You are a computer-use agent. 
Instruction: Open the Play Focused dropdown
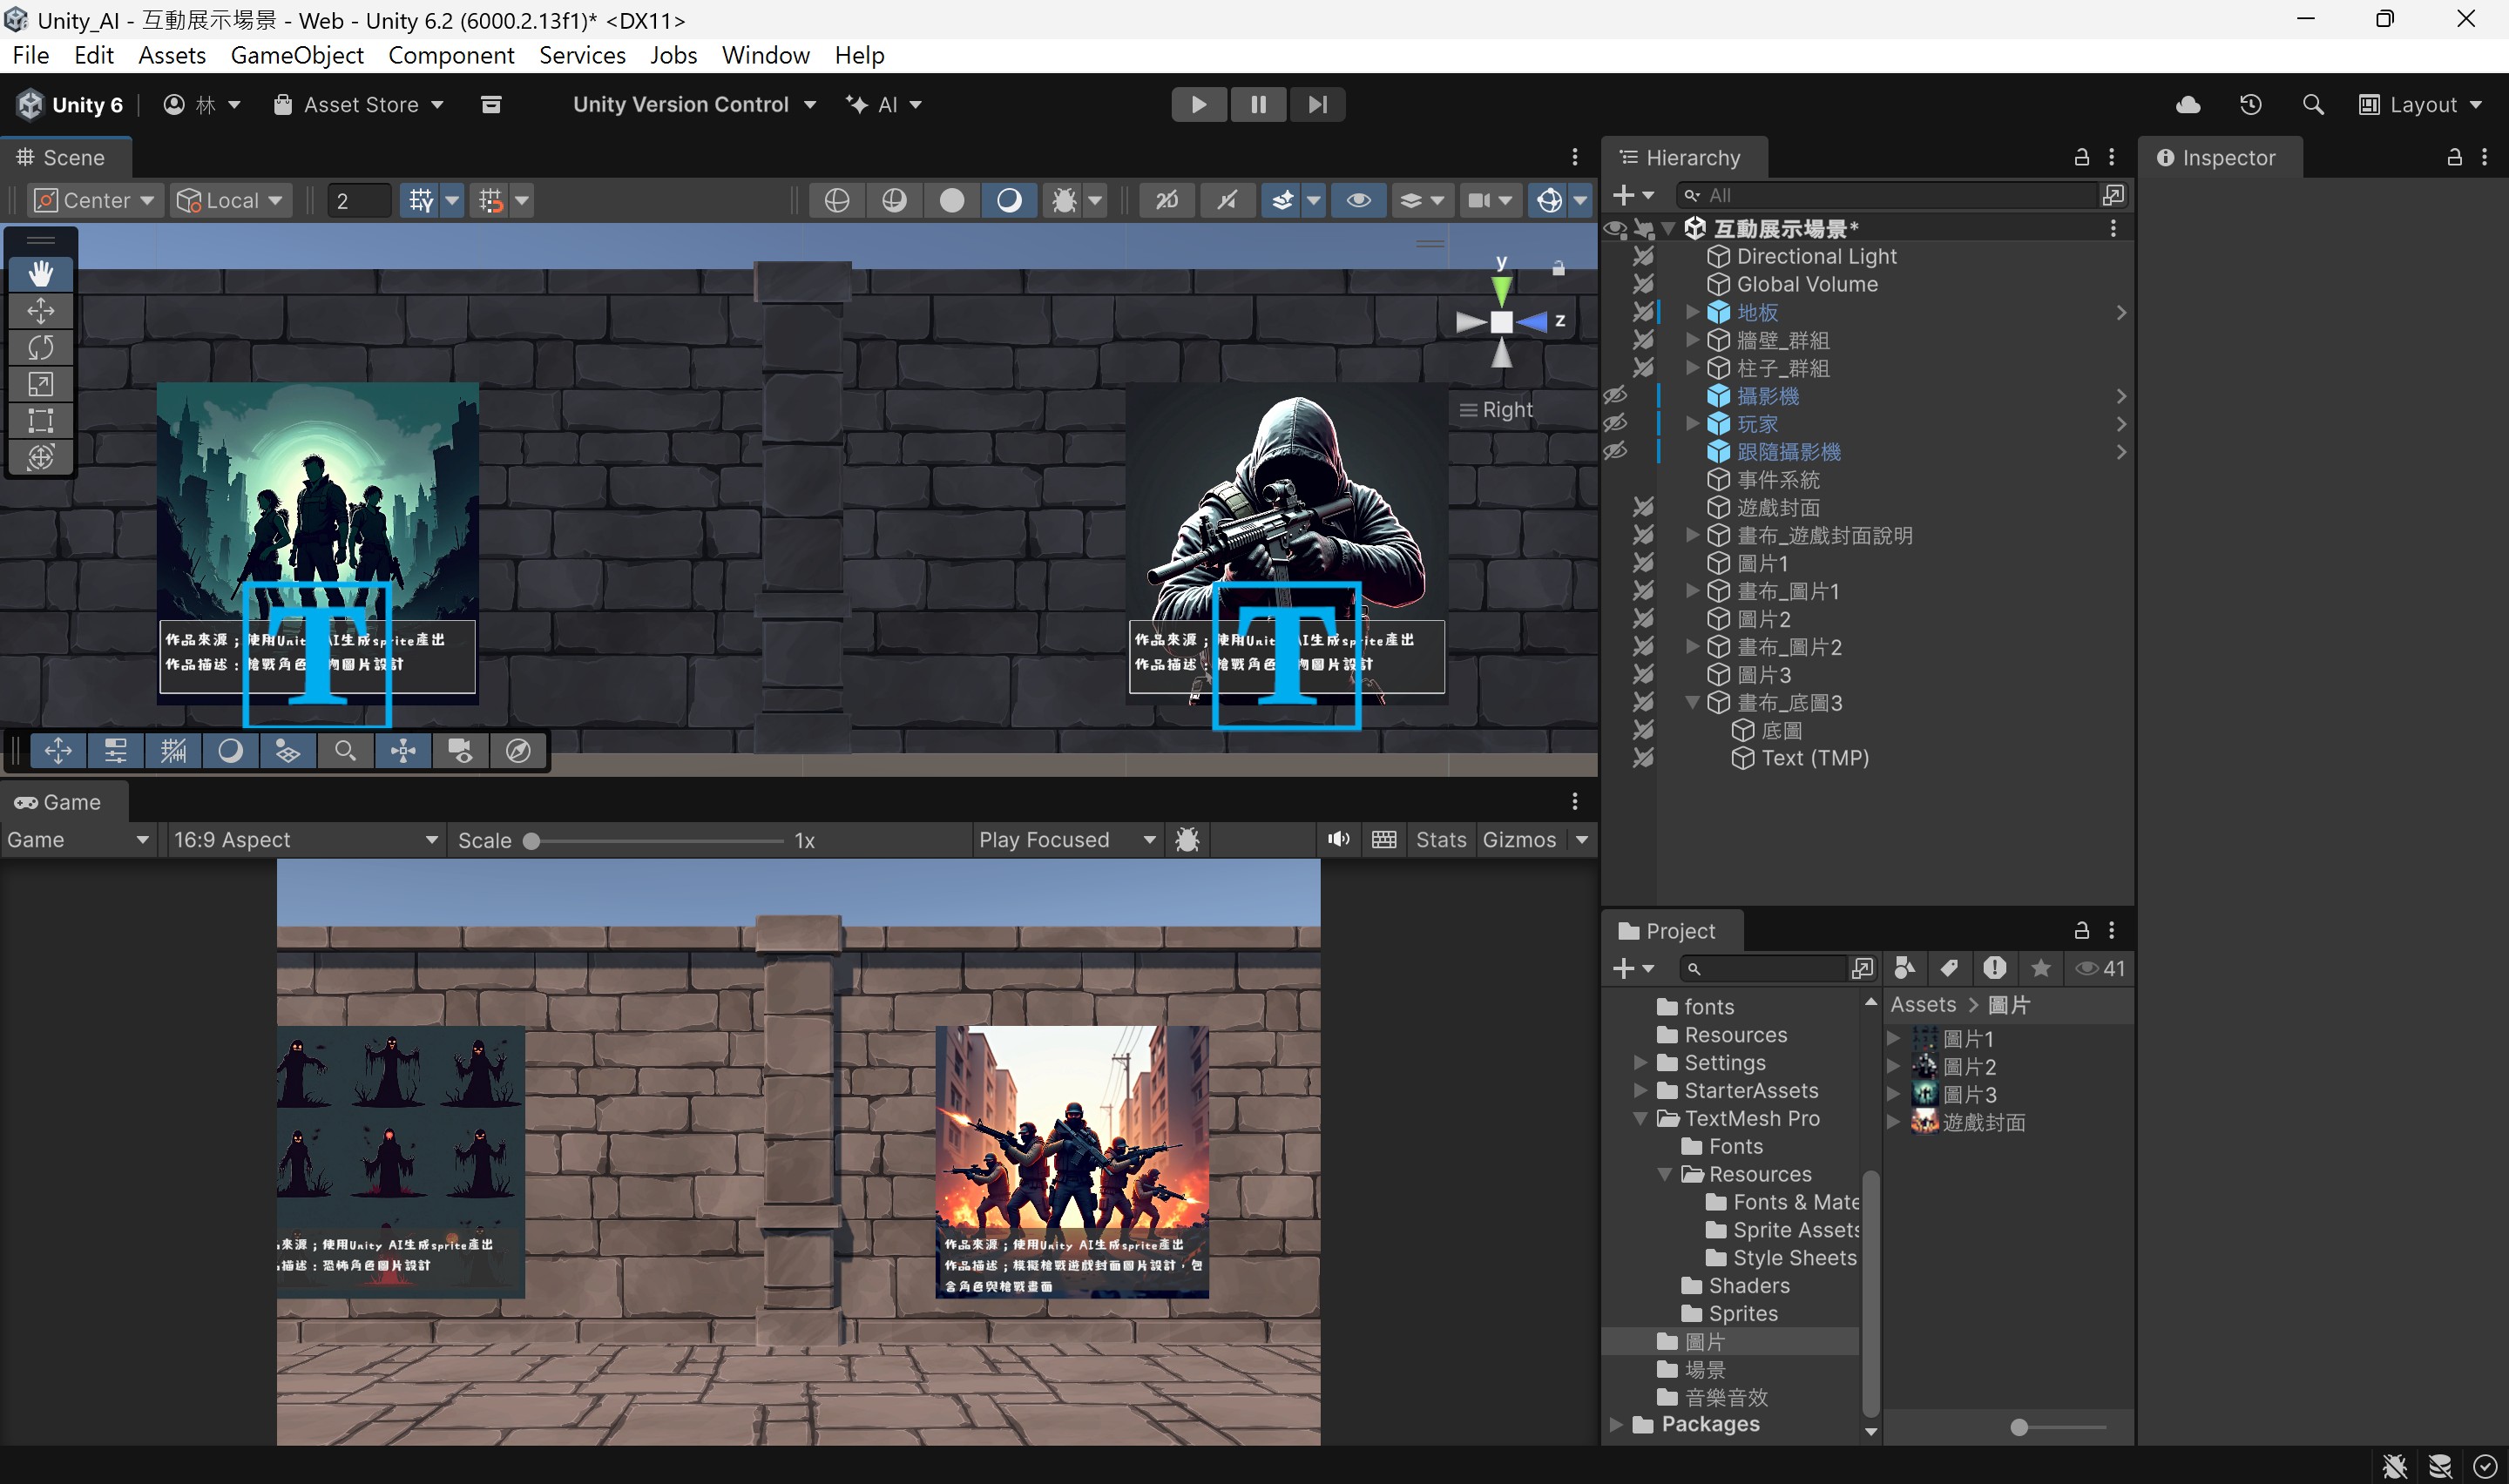click(x=1067, y=839)
